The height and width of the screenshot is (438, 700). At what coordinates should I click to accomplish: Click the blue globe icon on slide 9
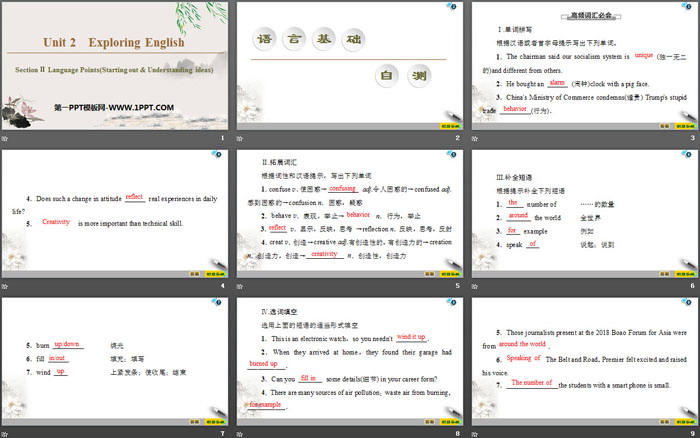(687, 302)
